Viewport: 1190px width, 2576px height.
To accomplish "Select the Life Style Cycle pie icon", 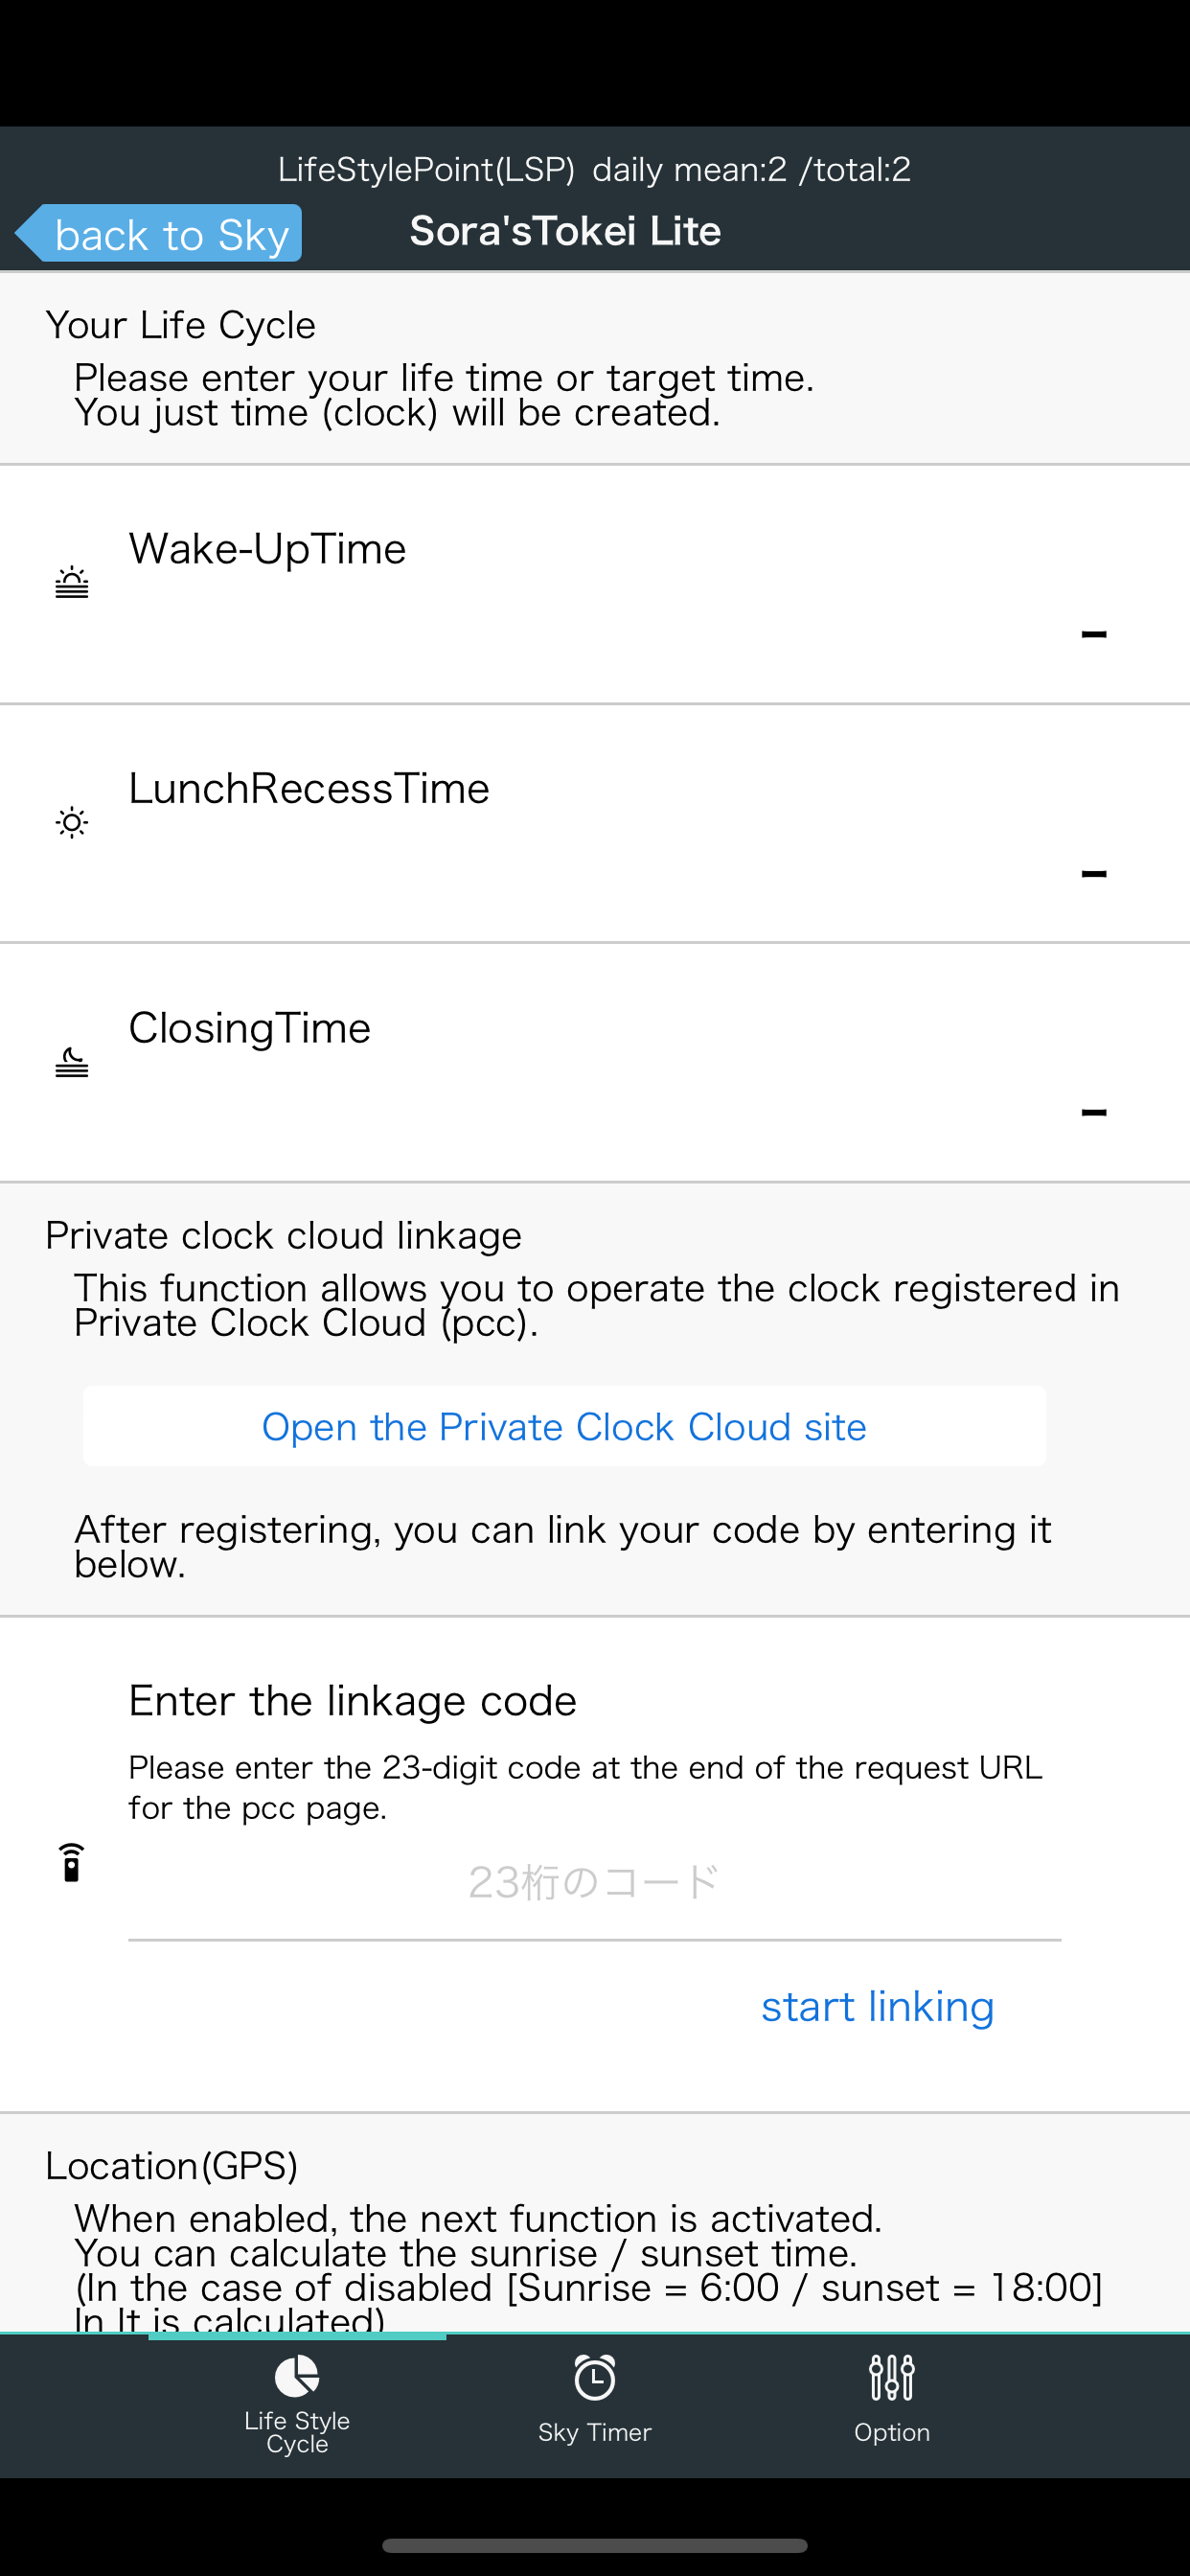I will point(297,2376).
